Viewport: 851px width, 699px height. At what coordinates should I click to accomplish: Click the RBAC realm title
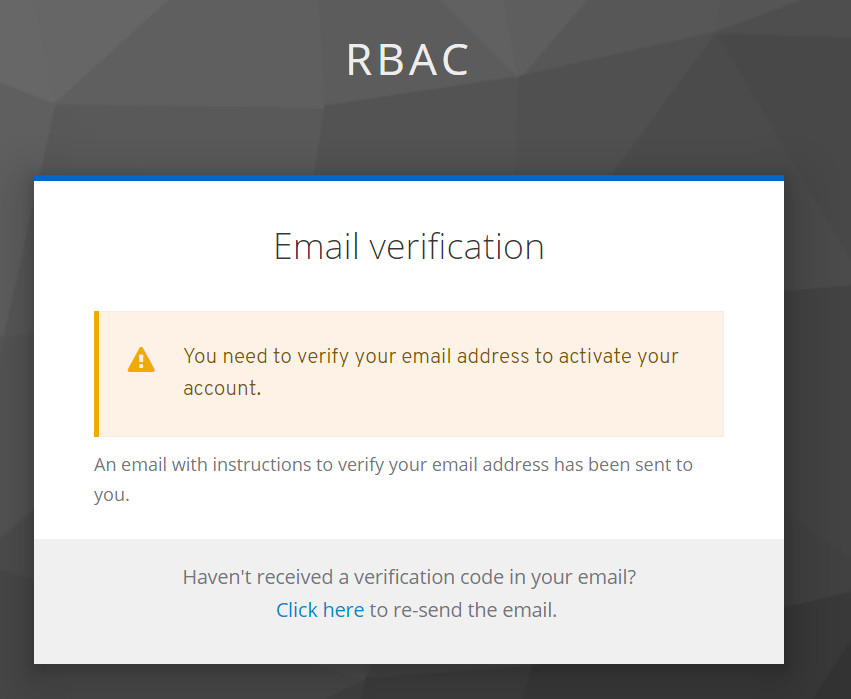[408, 60]
